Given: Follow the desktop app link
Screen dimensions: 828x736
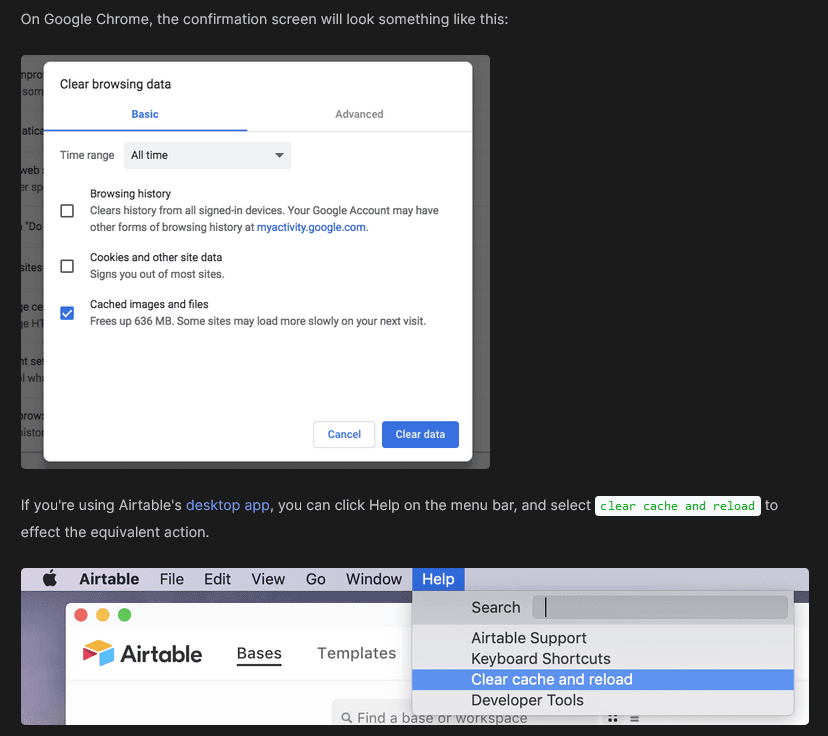Looking at the screenshot, I should [228, 505].
